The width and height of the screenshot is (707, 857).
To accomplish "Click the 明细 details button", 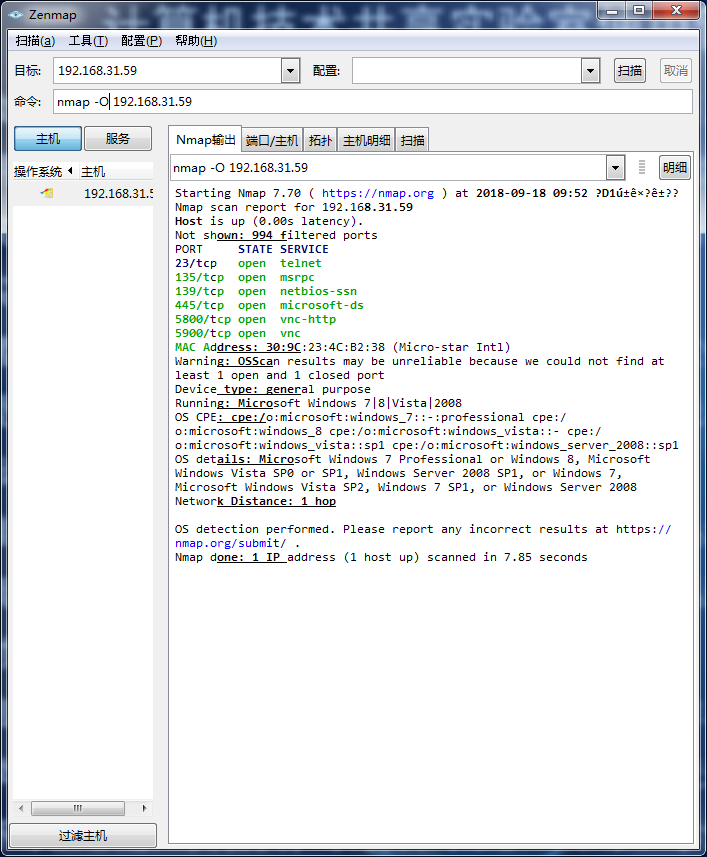I will 675,168.
